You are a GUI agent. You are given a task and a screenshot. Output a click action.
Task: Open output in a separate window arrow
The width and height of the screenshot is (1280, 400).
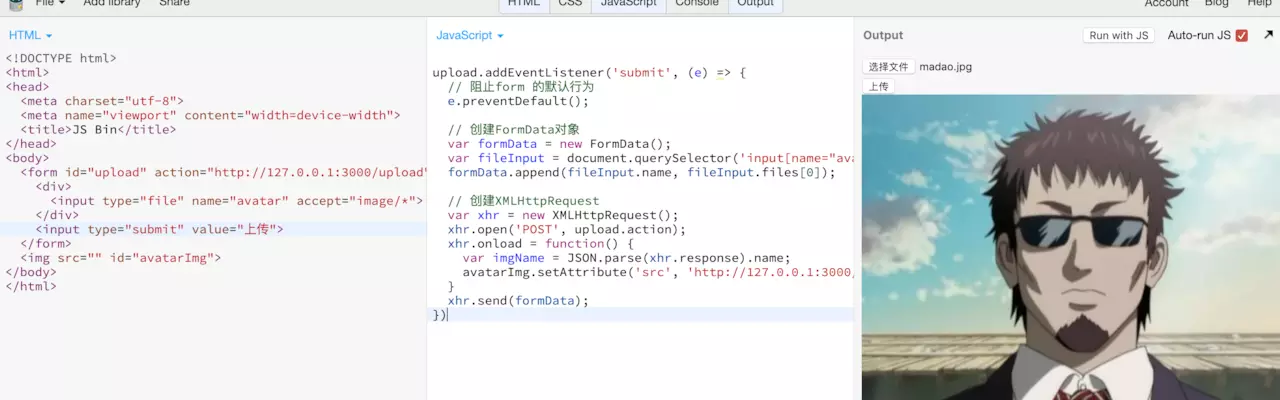pyautogui.click(x=1269, y=35)
